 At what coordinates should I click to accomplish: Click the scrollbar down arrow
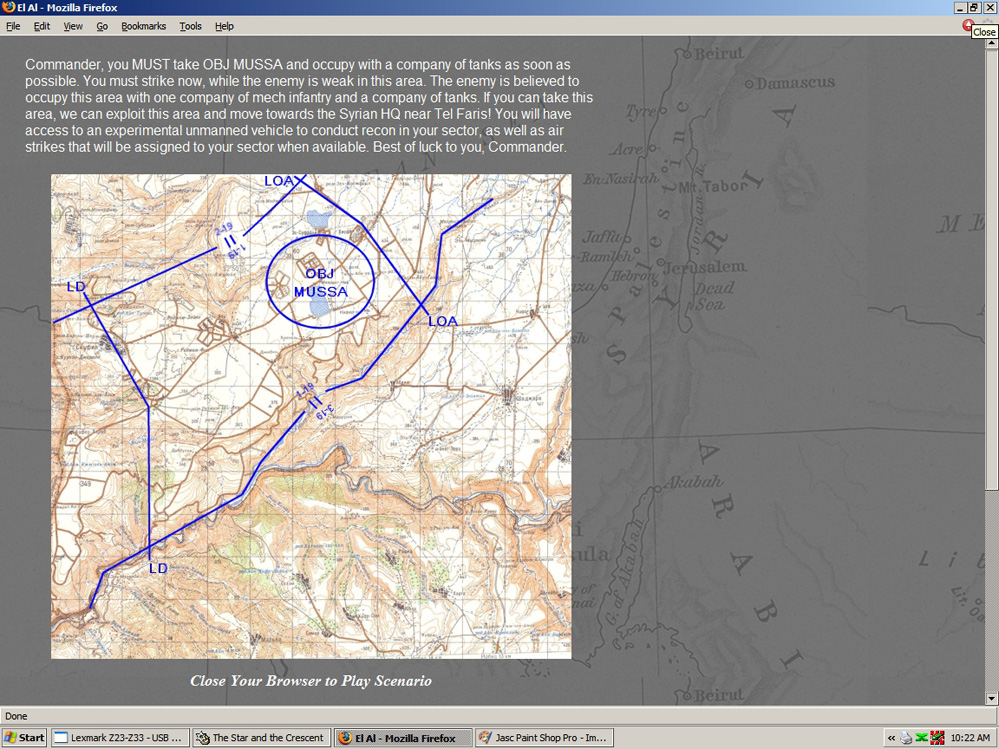coord(992,699)
